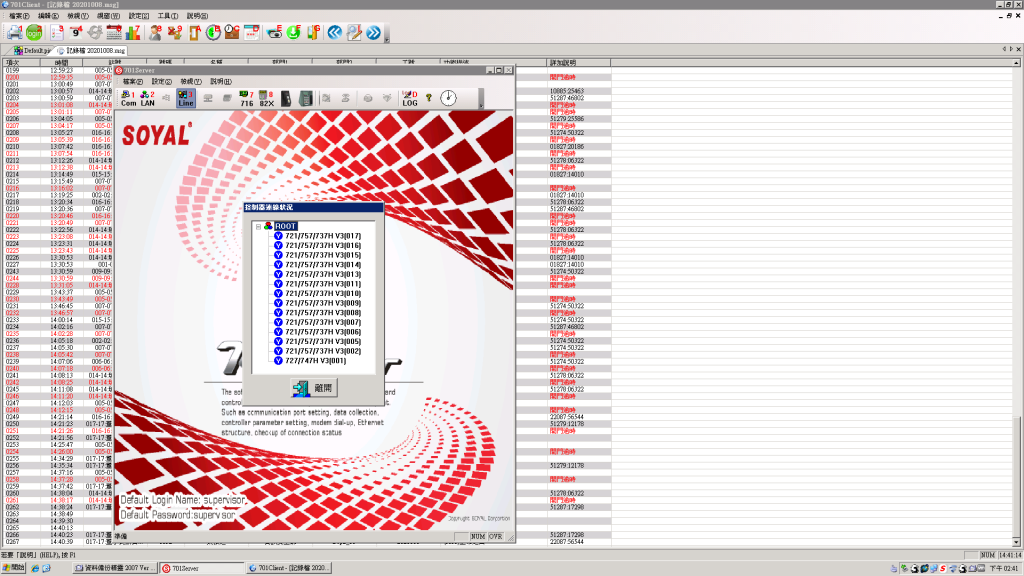Click the black controller device icon
1024x576 pixels.
[x=286, y=99]
